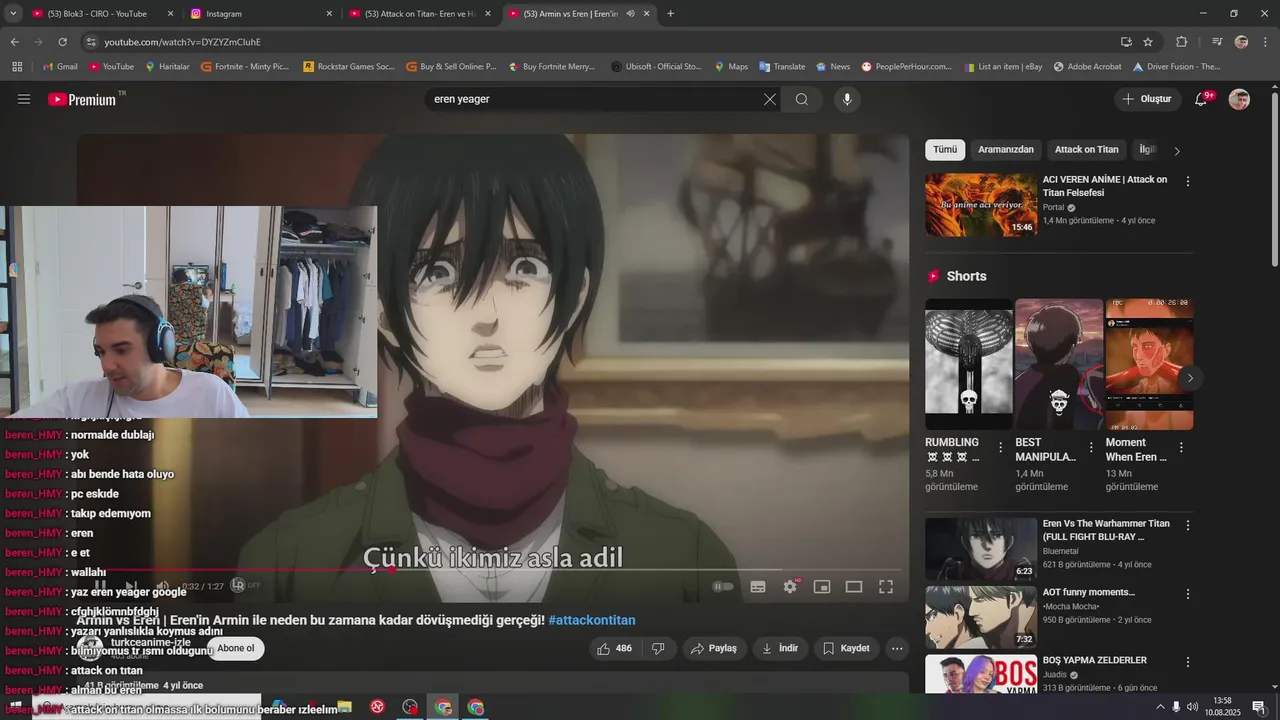Like the video with 486 likes
Image resolution: width=1280 pixels, height=720 pixels.
pos(614,648)
